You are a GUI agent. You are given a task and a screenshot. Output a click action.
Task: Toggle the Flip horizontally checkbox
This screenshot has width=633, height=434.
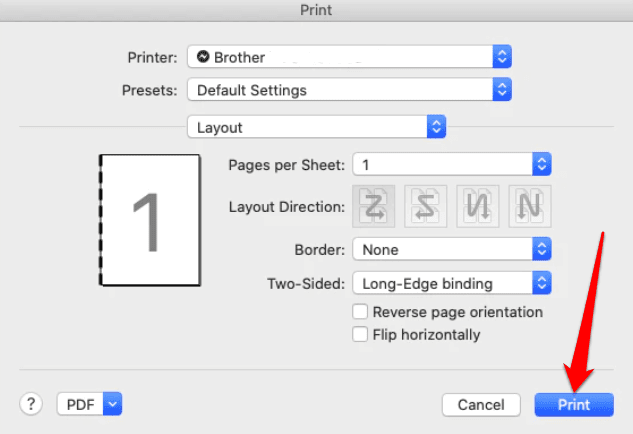[x=361, y=335]
